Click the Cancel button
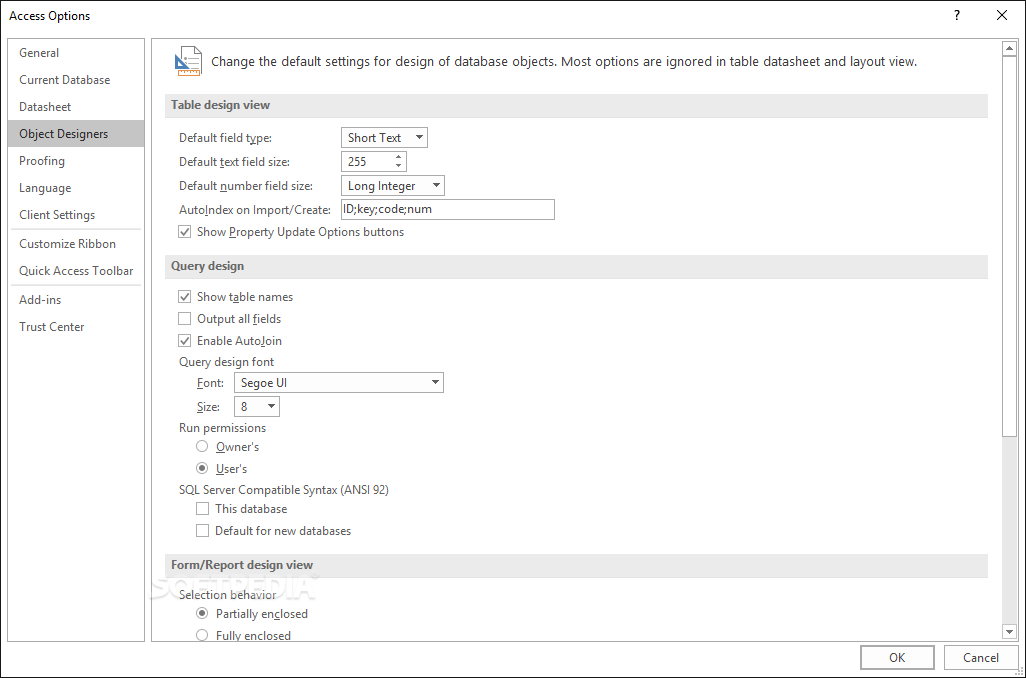The image size is (1026, 678). click(x=980, y=658)
